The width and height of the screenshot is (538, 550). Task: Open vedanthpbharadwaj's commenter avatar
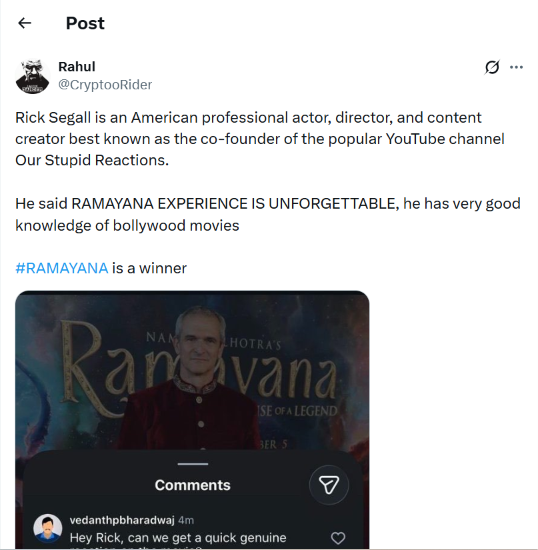tap(48, 529)
